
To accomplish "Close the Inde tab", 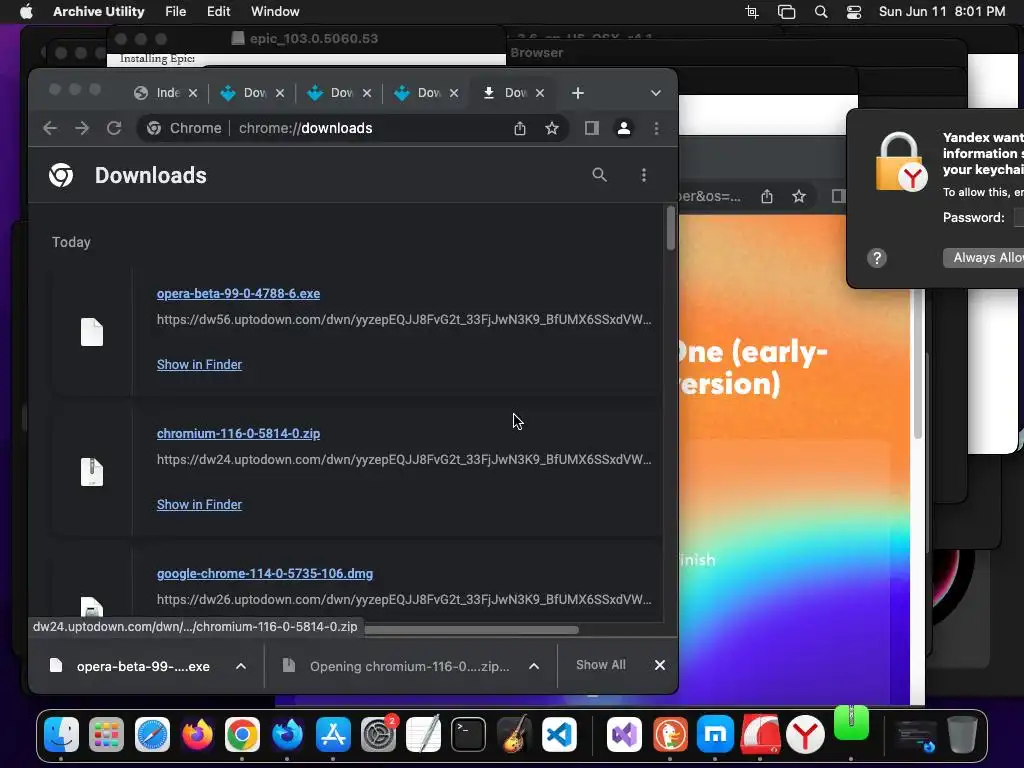I will [193, 93].
